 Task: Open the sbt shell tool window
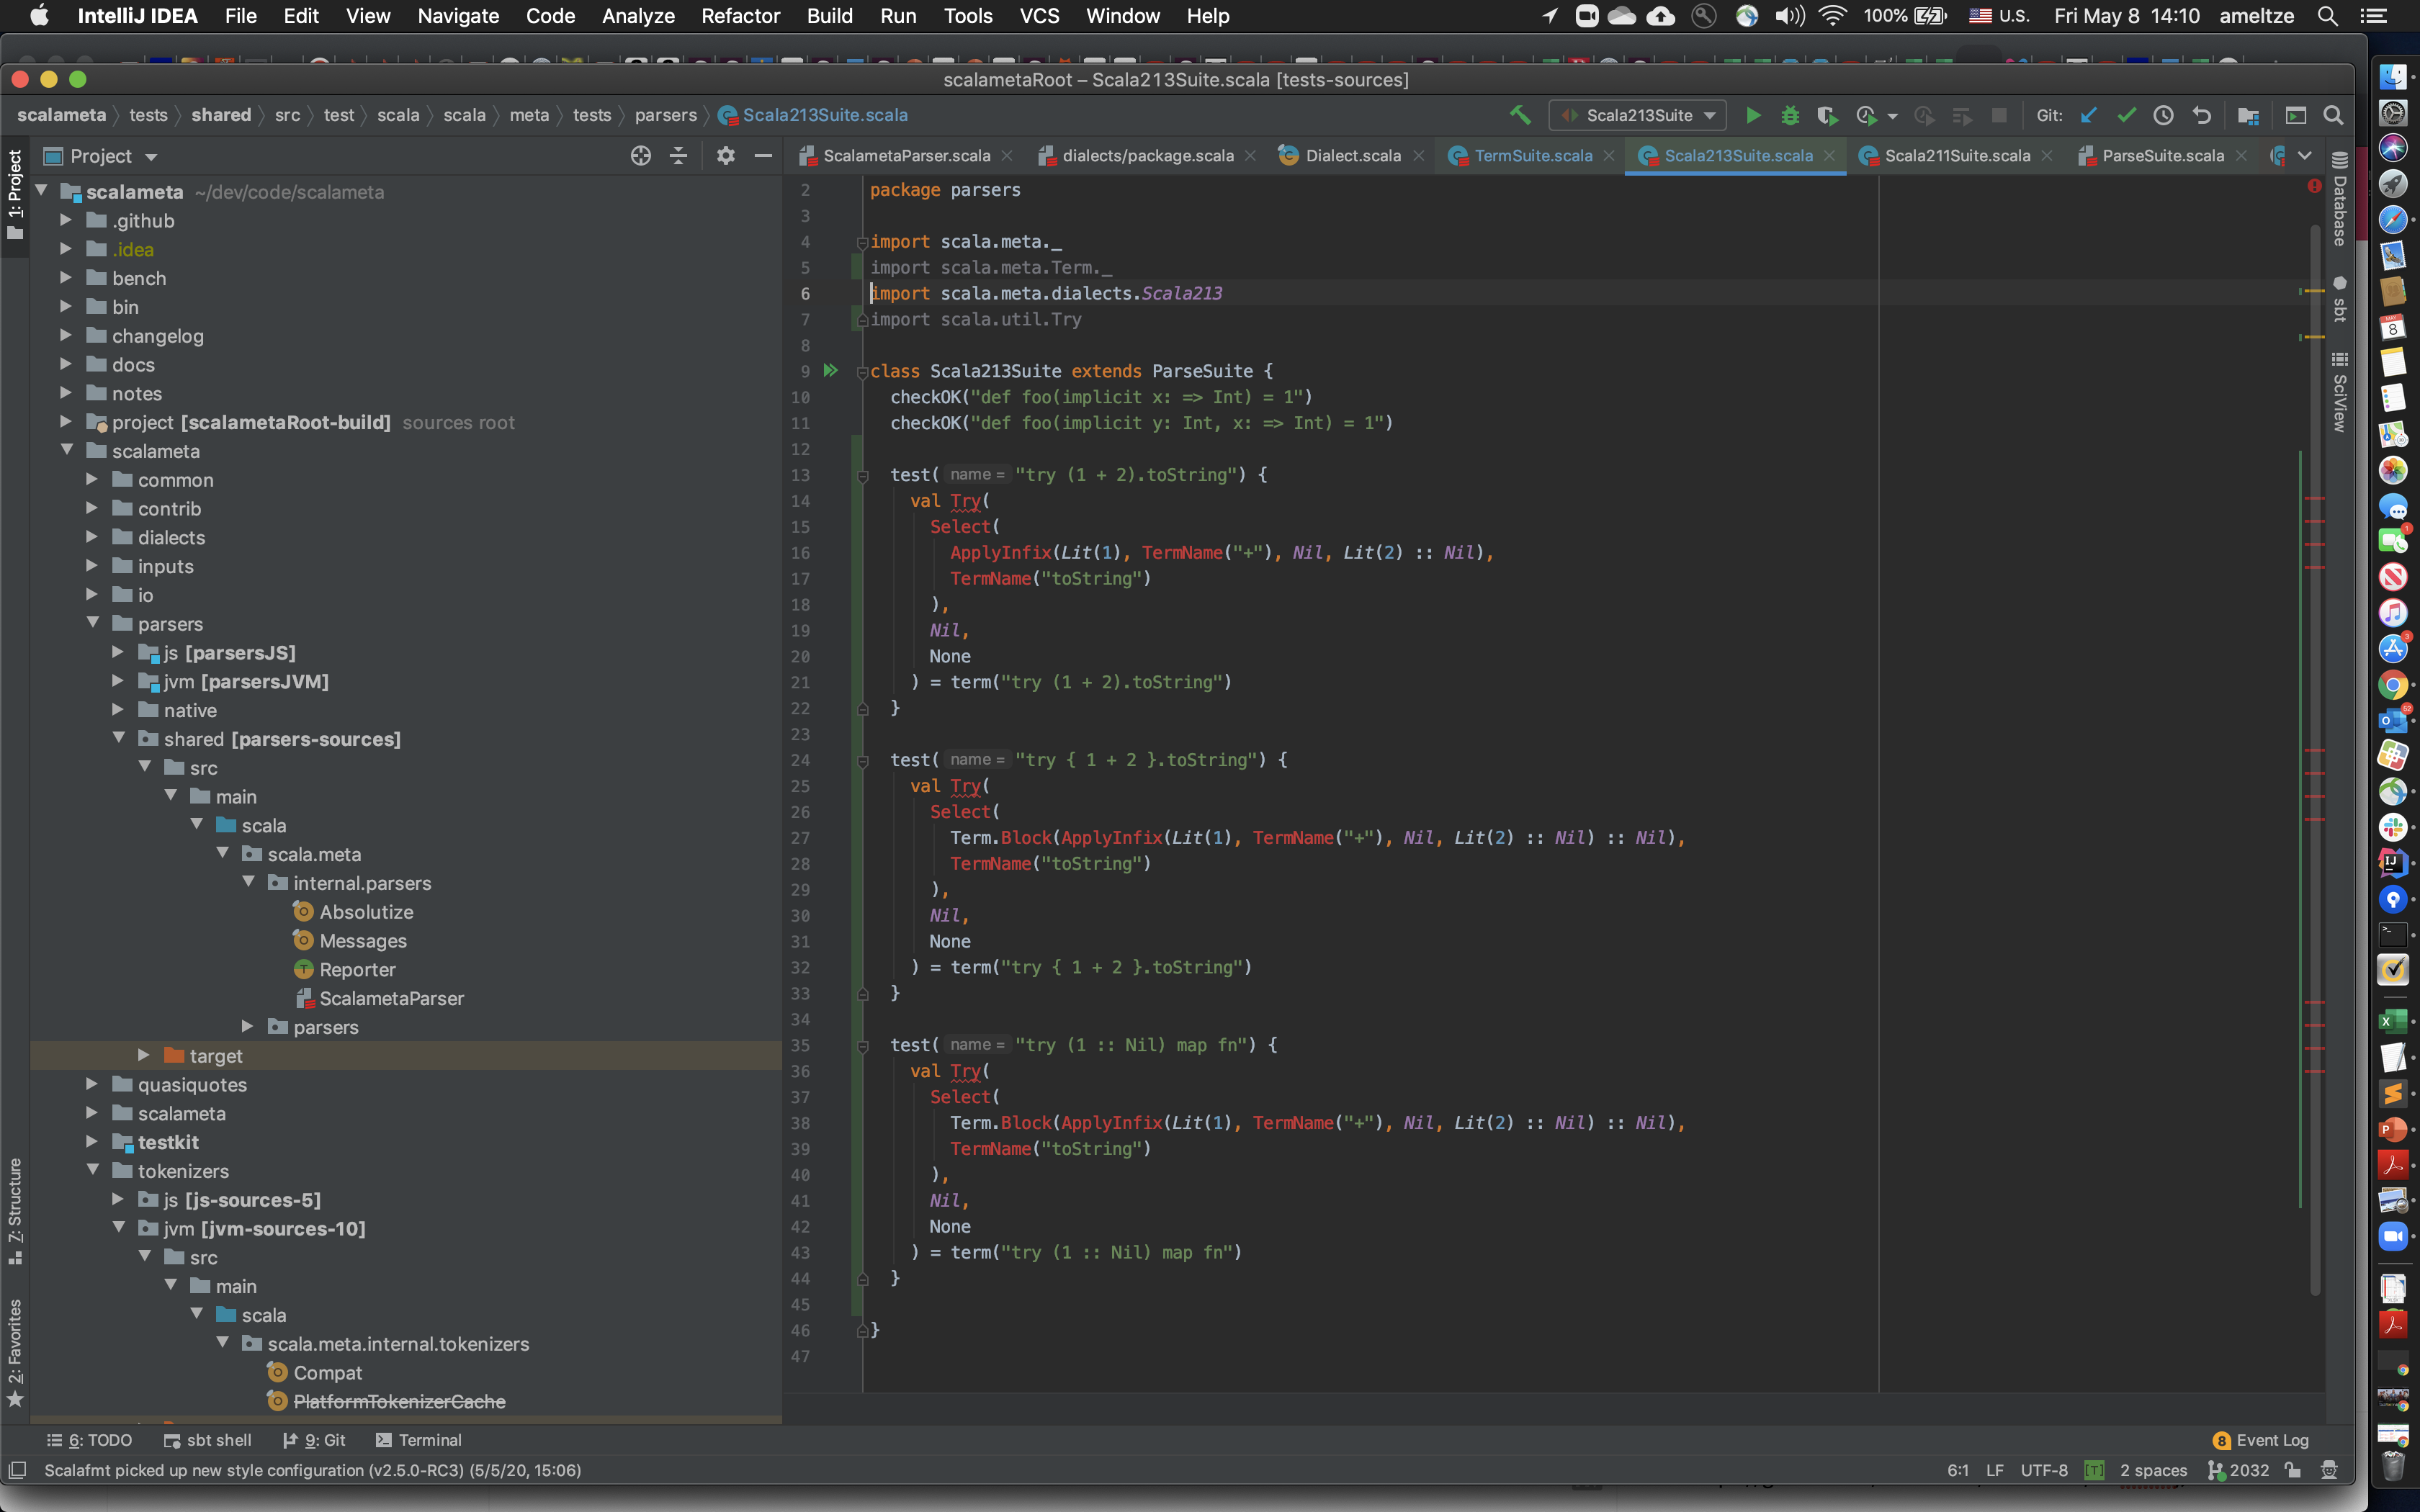coord(208,1440)
